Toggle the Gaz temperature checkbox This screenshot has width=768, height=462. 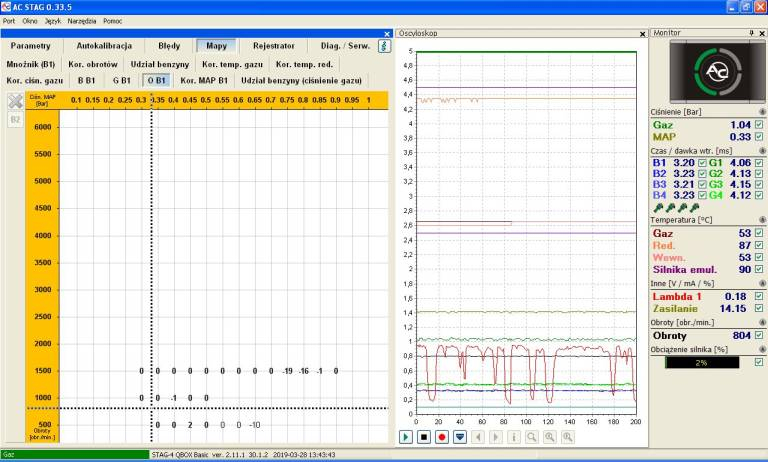point(759,233)
